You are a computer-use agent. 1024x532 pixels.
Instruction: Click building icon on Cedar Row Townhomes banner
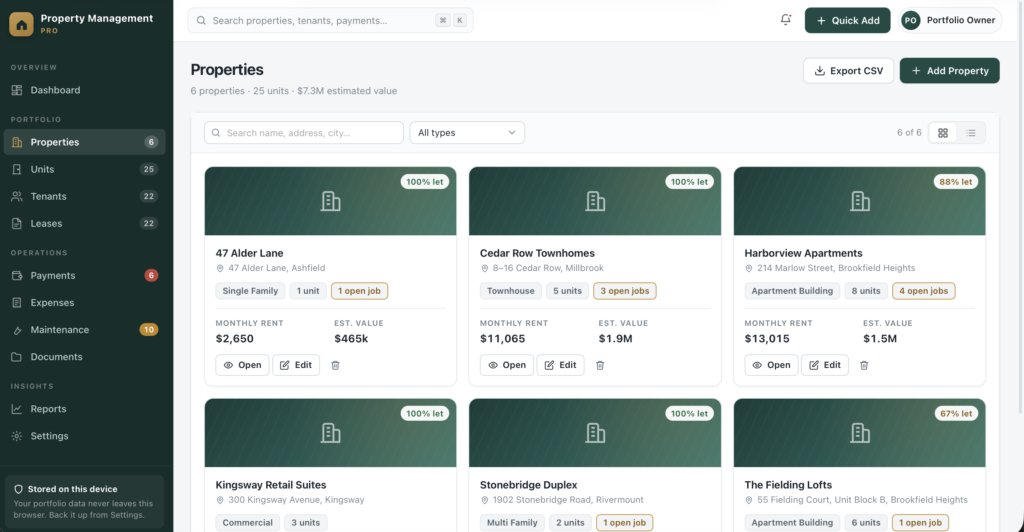tap(595, 201)
